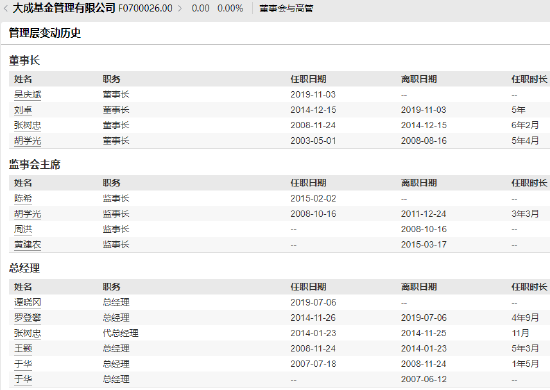
Task: Click the date 2011-12-24 cell
Action: point(423,214)
